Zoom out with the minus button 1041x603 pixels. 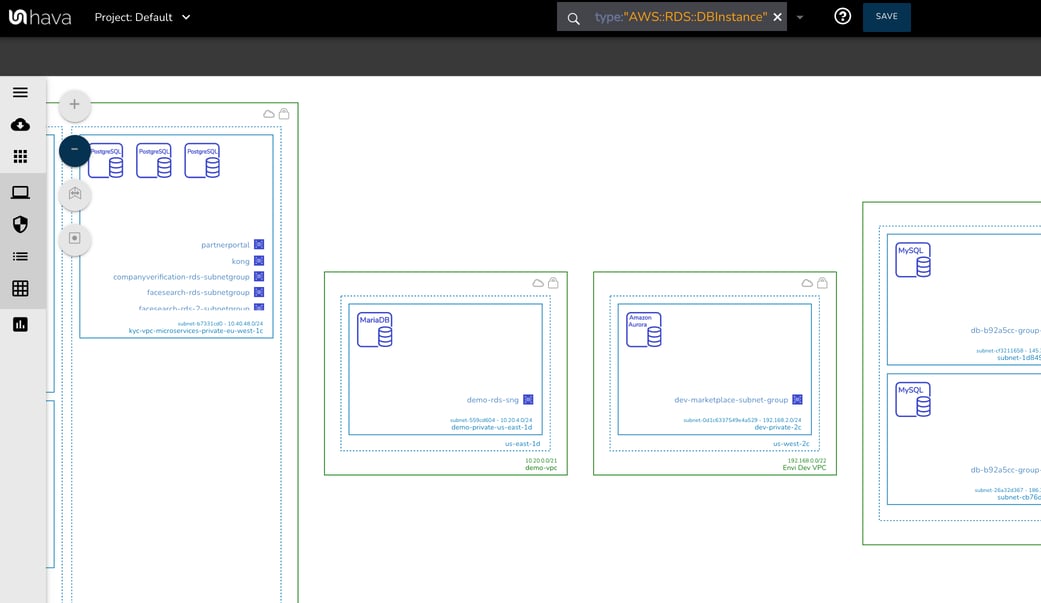[74, 149]
